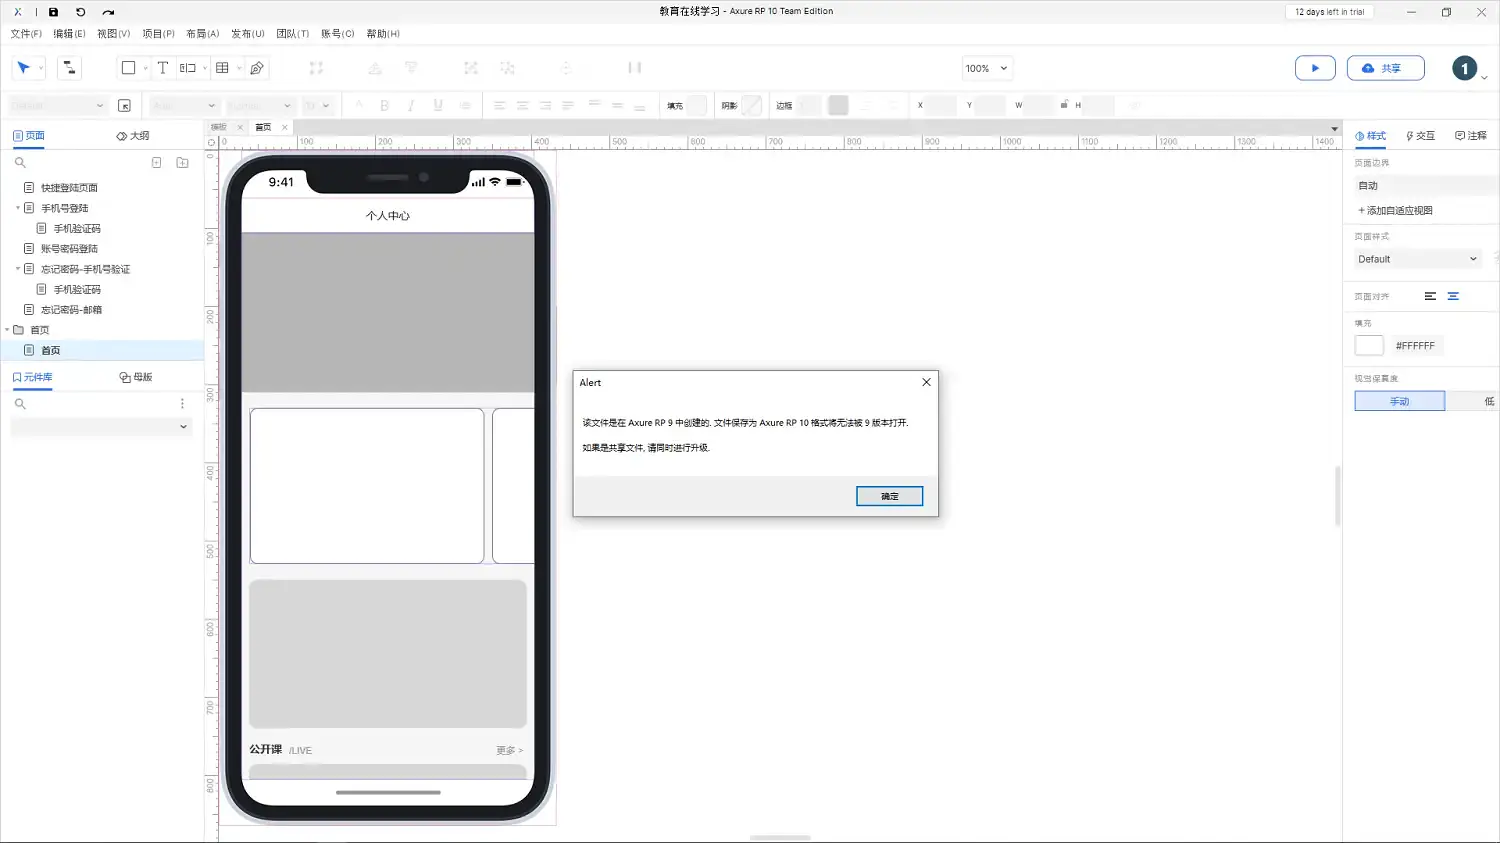Select the Pen drawing tool
This screenshot has height=843, width=1500.
[x=257, y=68]
